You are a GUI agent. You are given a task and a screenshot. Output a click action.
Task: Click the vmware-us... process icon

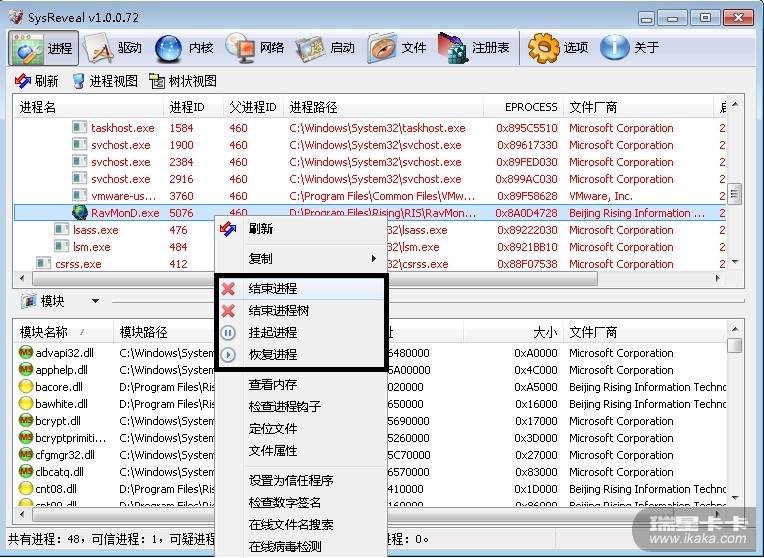79,195
